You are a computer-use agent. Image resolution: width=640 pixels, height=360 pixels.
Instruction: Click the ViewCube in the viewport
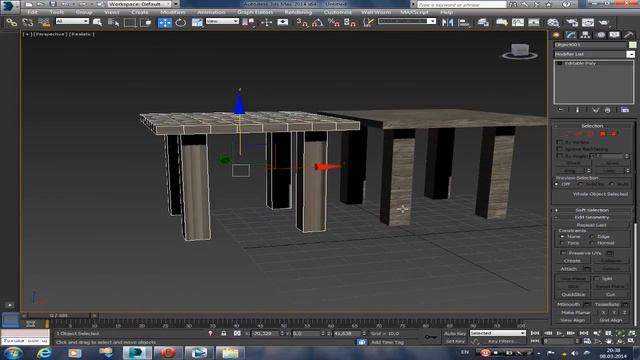coord(520,51)
